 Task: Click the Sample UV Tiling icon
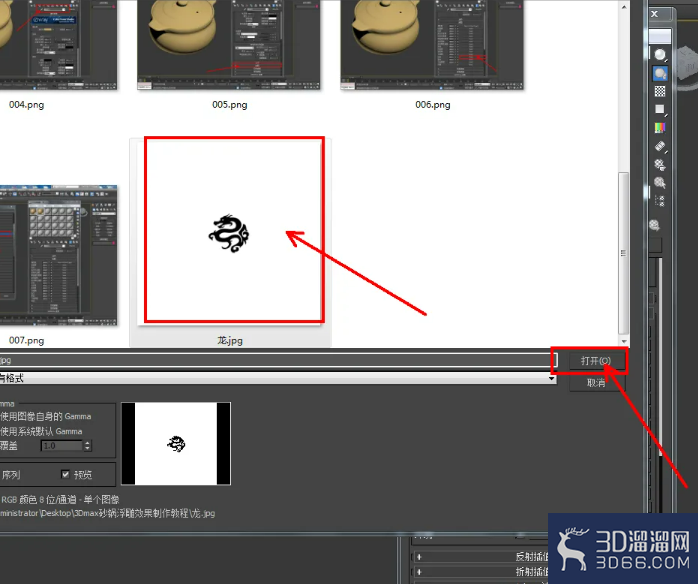pos(660,110)
